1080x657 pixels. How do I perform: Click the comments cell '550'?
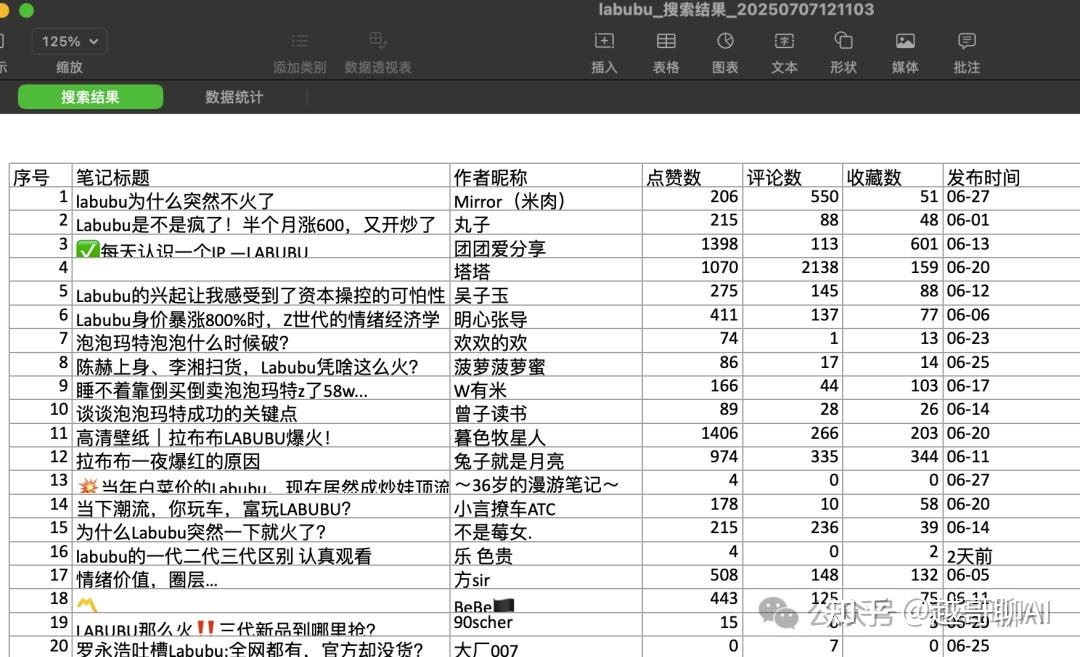792,200
